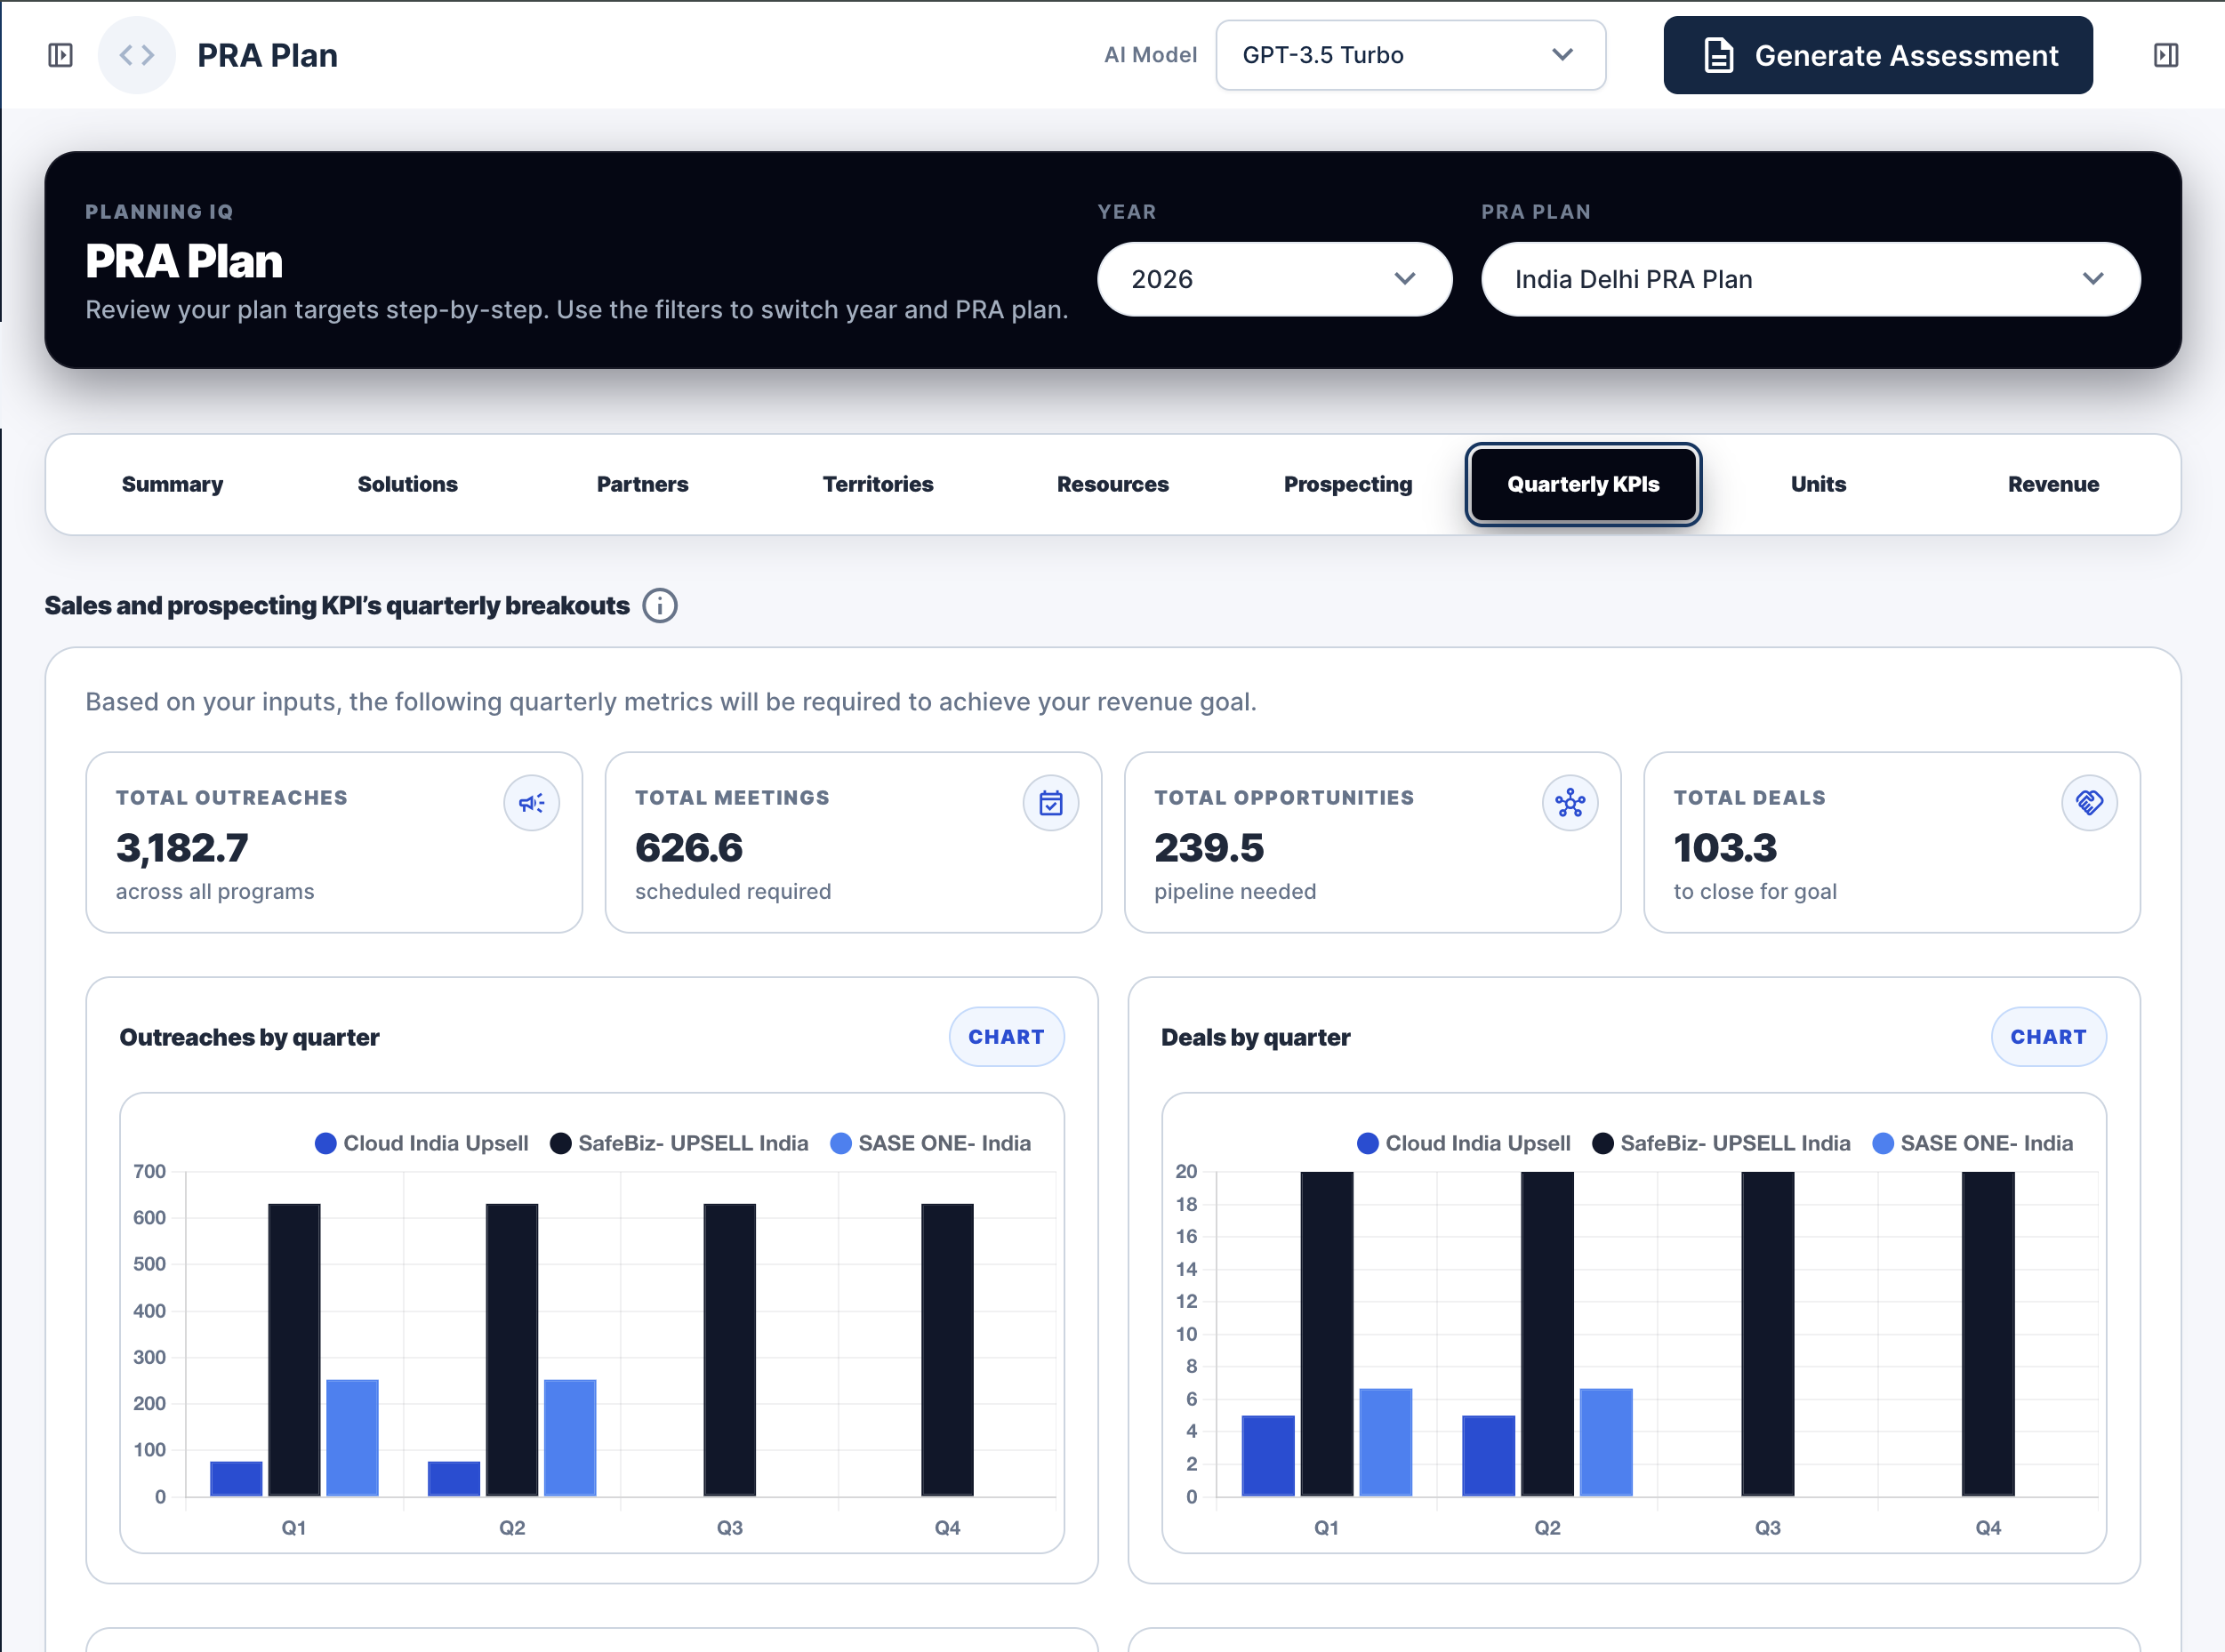The image size is (2225, 1652).
Task: Click the Q1 SafeBiz dark bar in Outreaches chart
Action: click(x=294, y=1350)
